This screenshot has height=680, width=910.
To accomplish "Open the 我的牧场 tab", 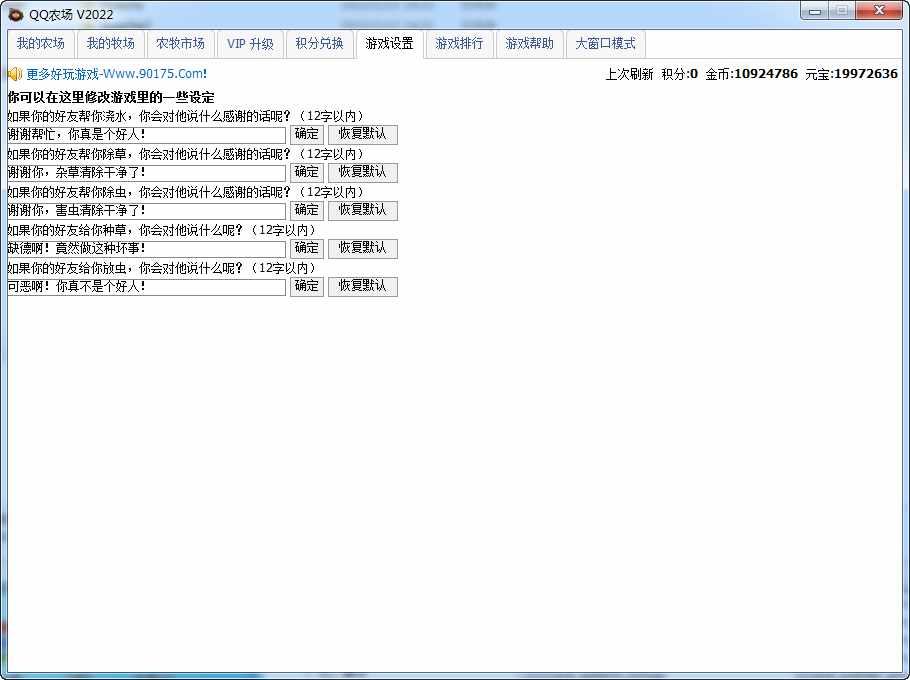I will coord(110,44).
